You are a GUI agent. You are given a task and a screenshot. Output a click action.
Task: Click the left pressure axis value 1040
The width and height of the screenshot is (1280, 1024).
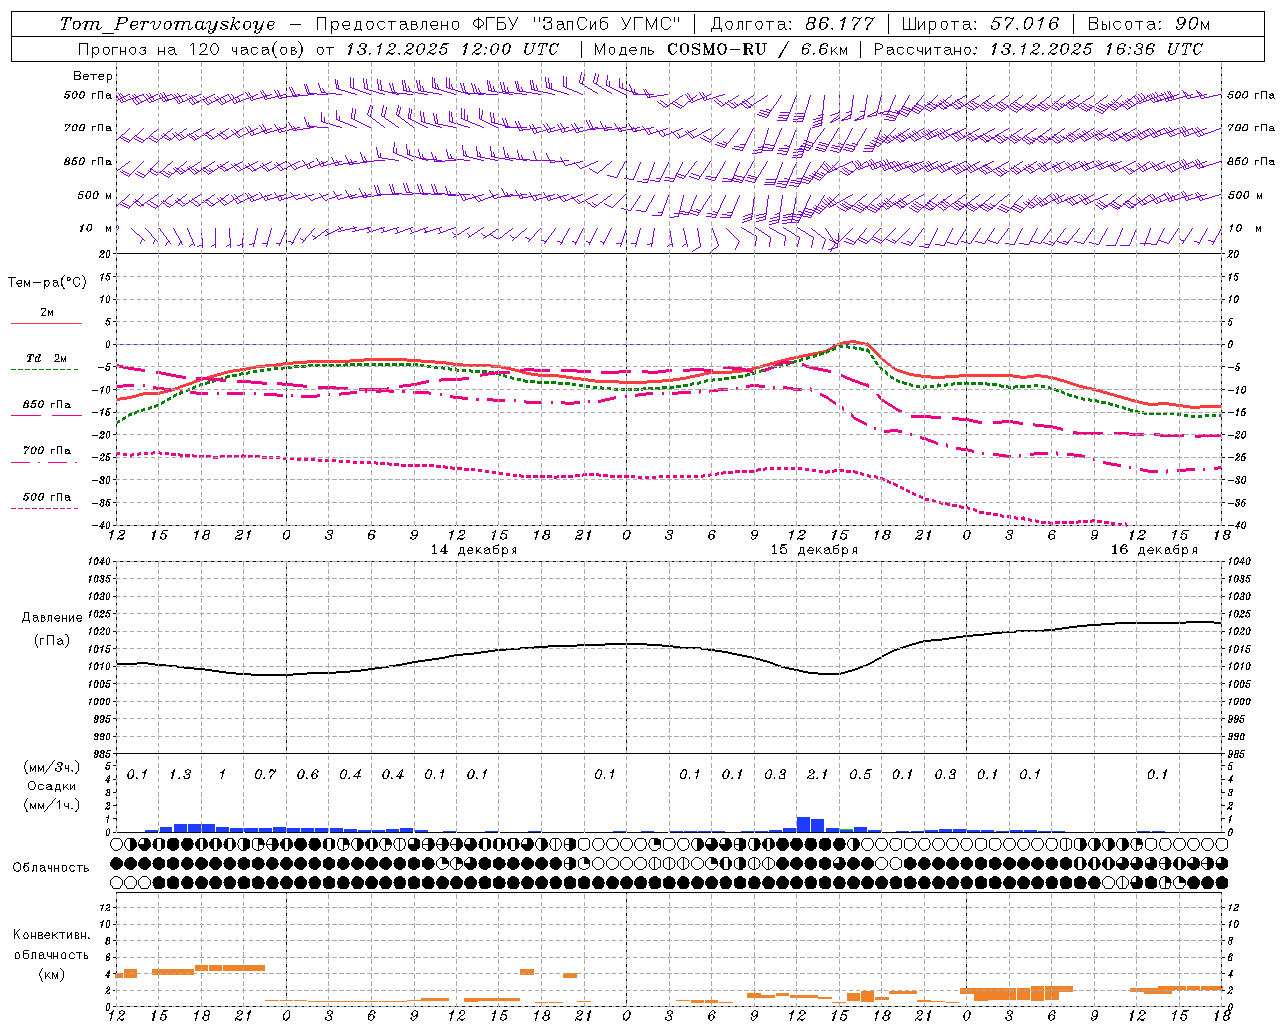coord(99,562)
